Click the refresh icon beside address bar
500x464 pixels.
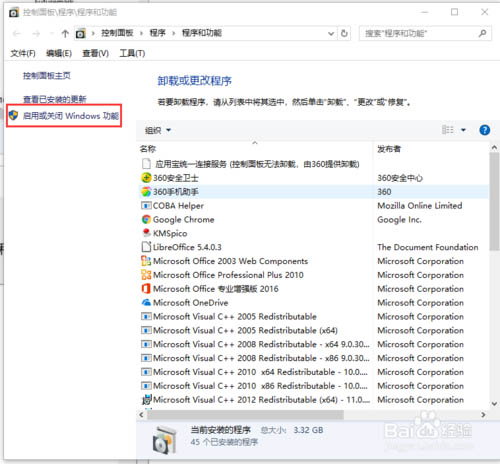coord(344,33)
